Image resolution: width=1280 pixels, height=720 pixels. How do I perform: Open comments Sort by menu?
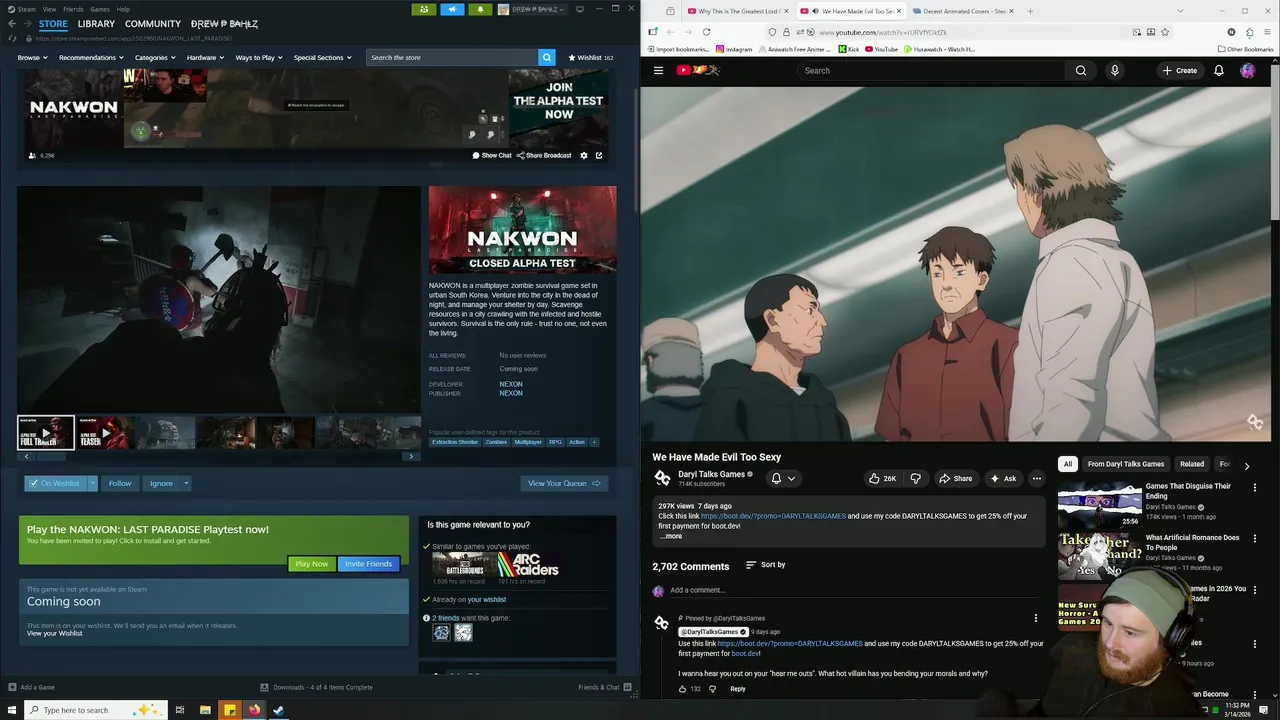click(x=766, y=565)
